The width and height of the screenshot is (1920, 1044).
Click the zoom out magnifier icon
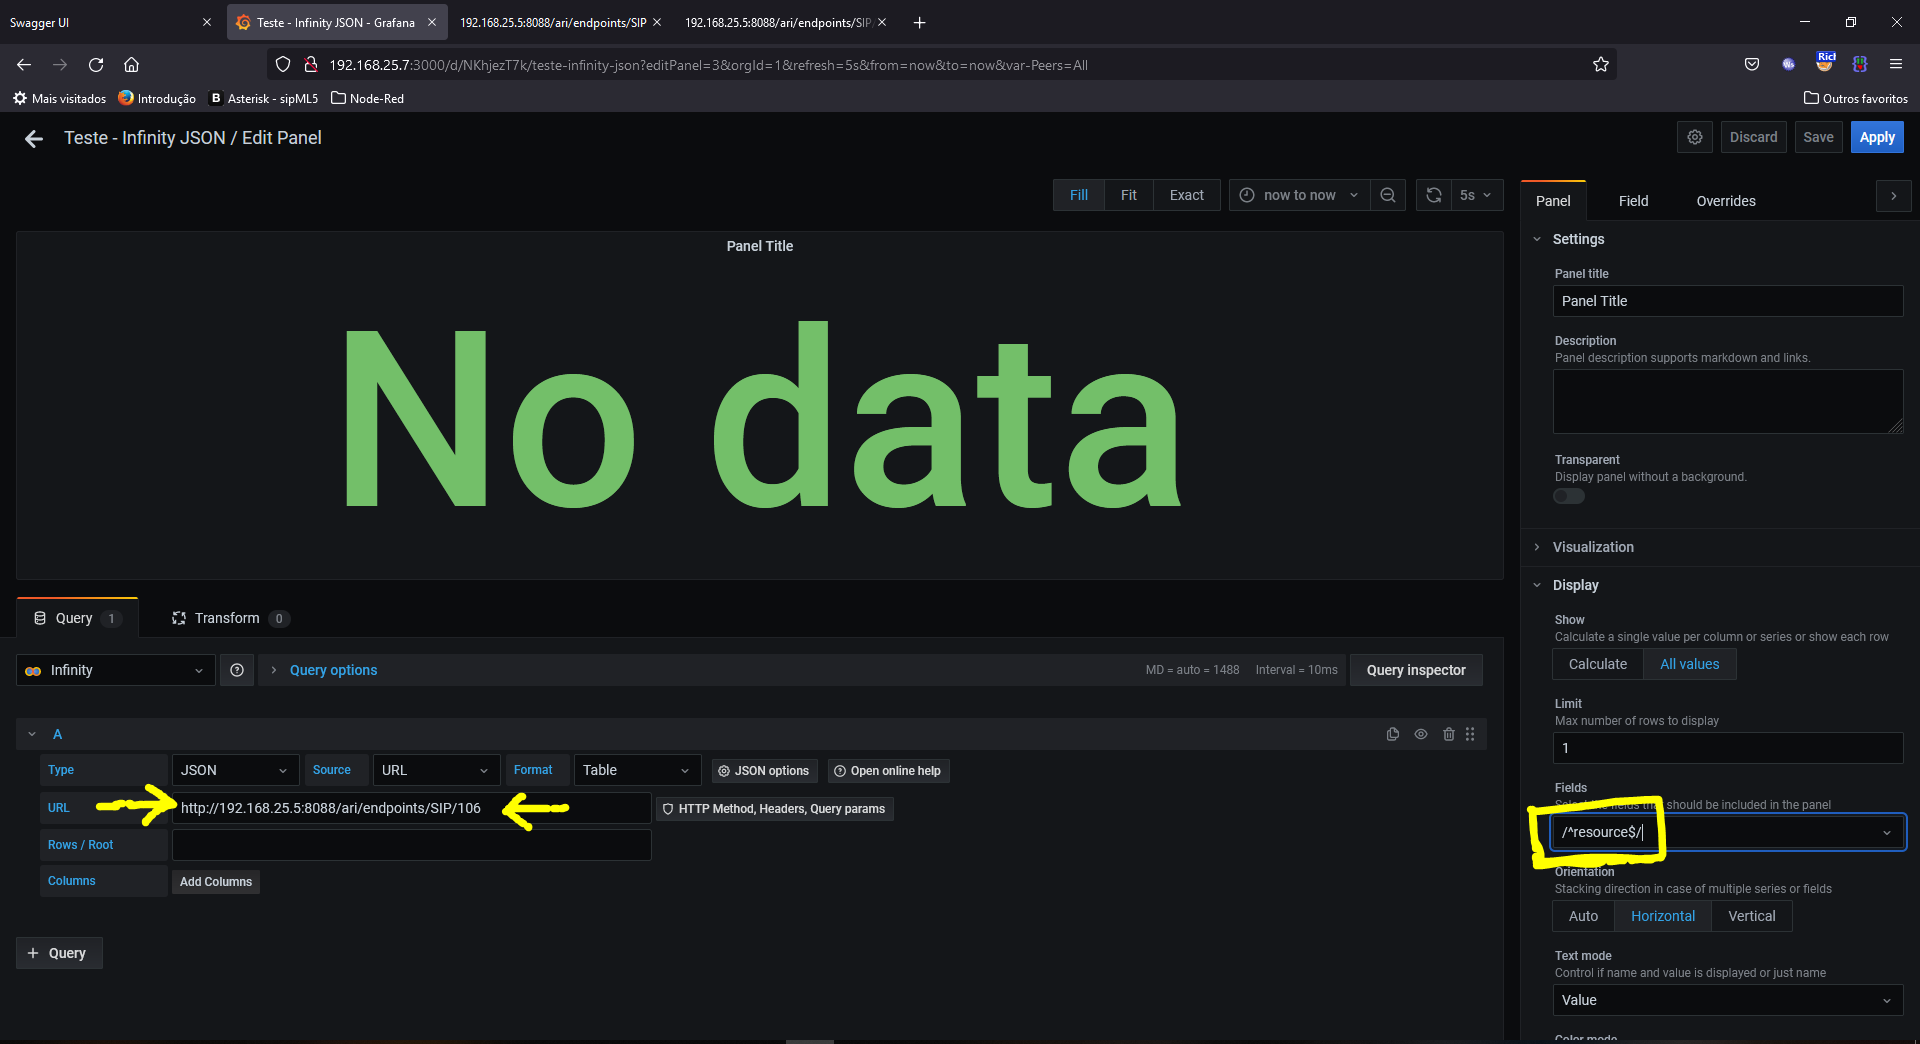click(1387, 195)
